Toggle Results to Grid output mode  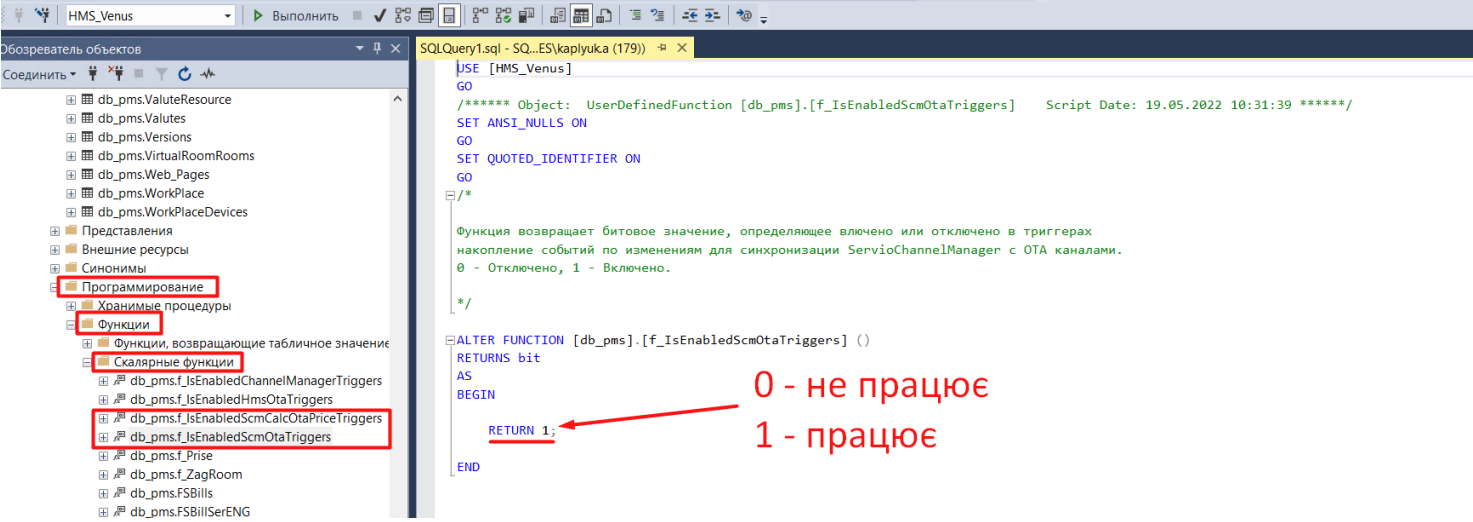click(x=581, y=16)
